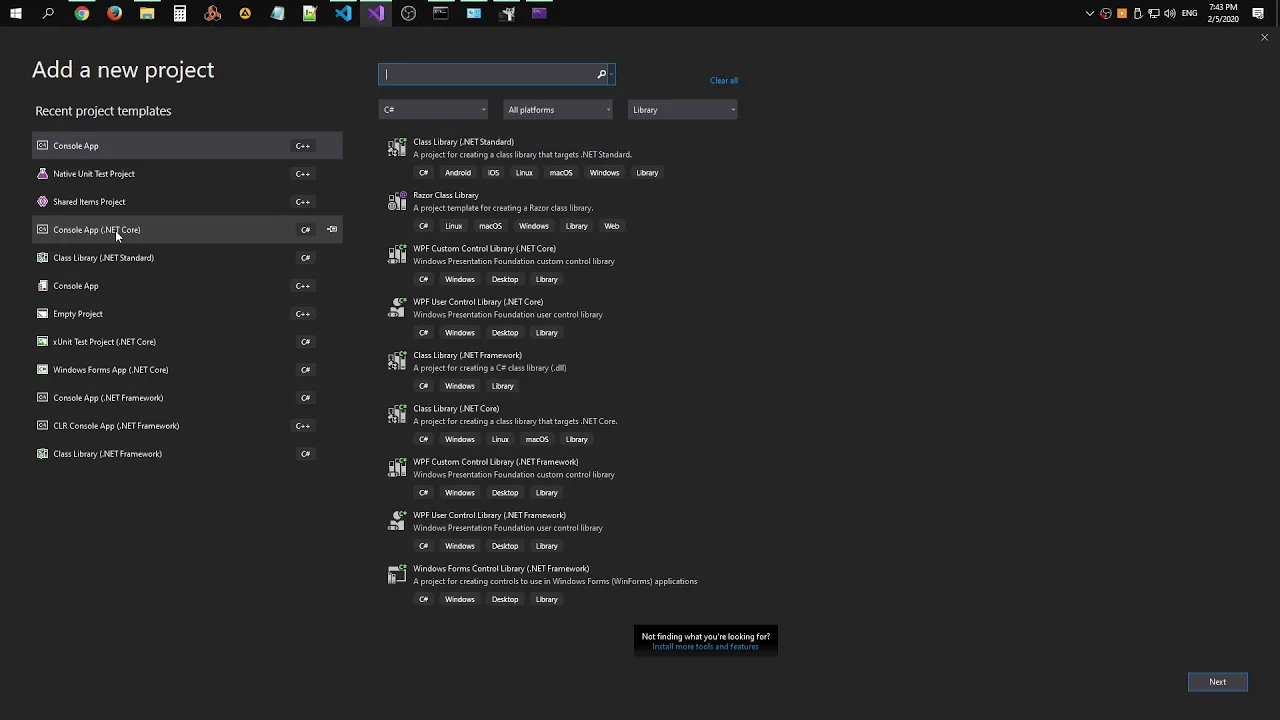Open the Windows Start menu
The image size is (1280, 720).
click(16, 13)
